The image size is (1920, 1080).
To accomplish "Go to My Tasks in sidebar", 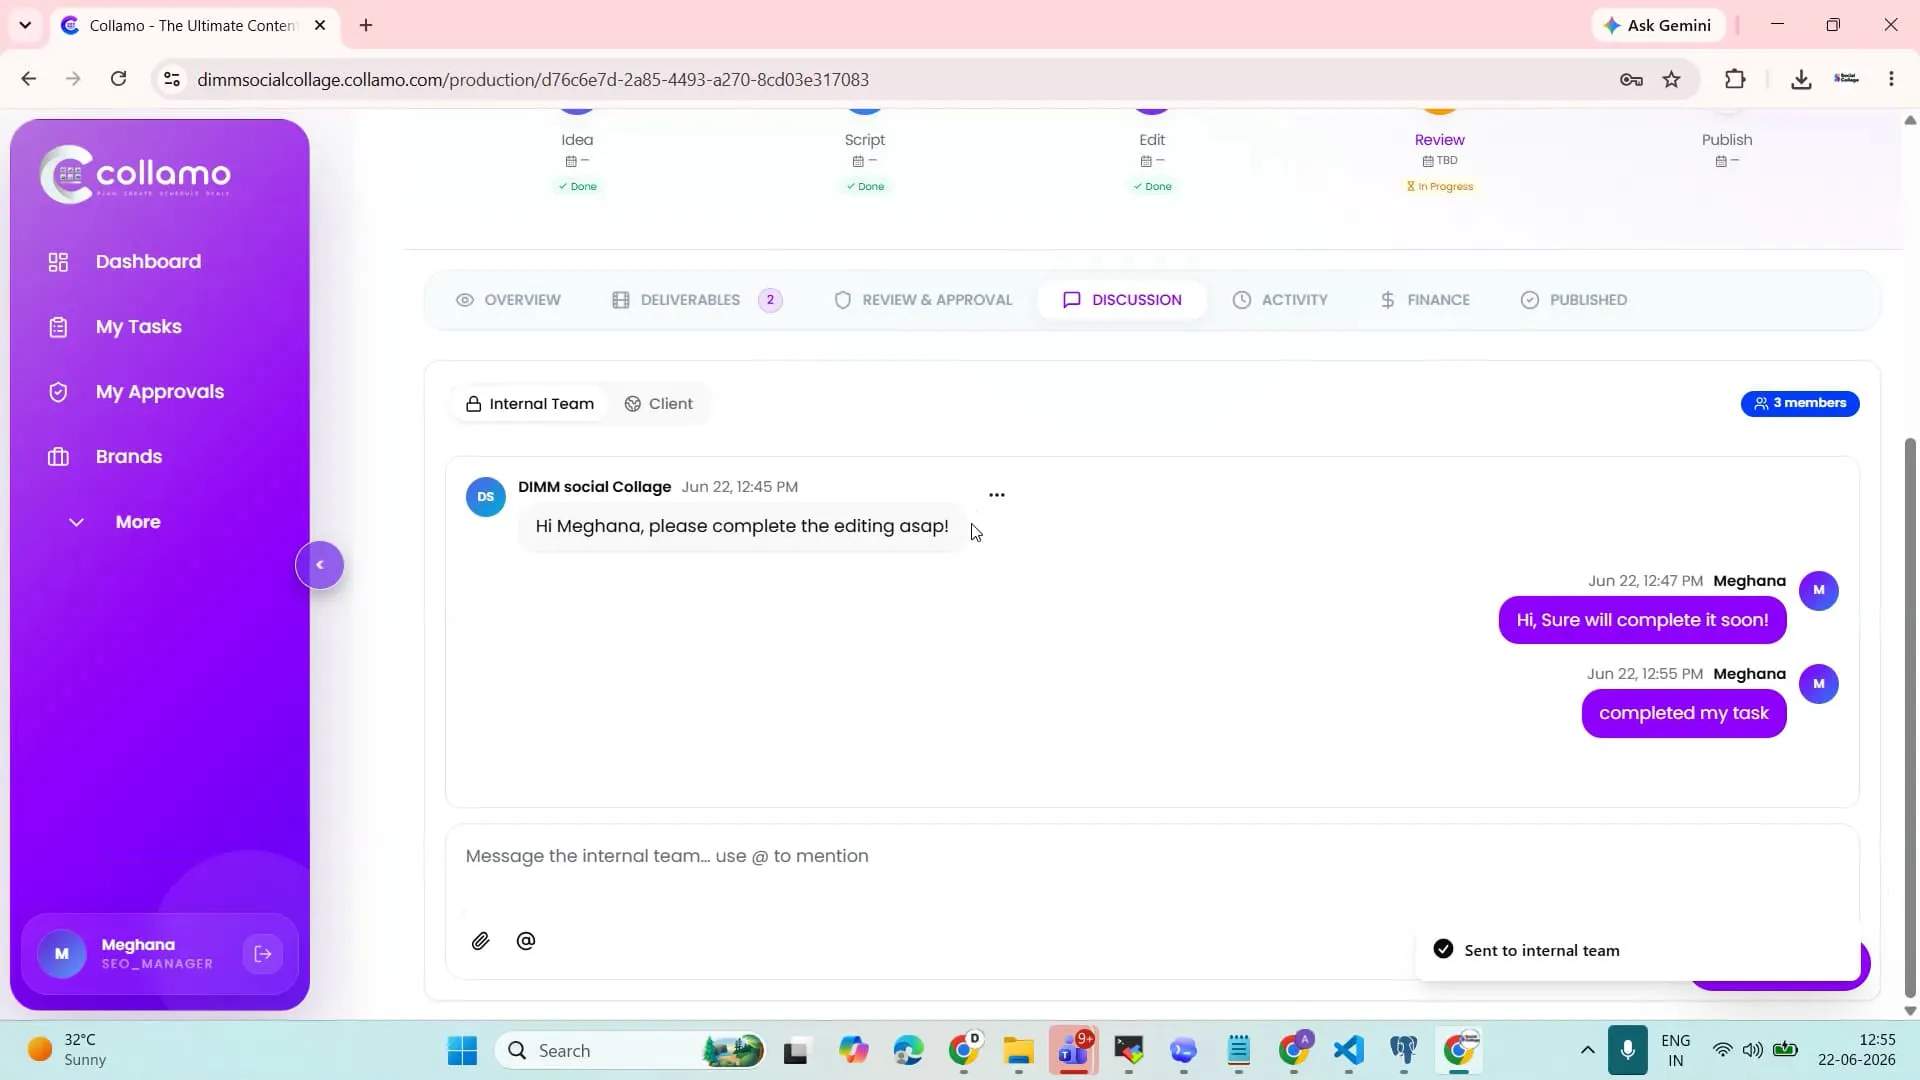I will point(115,327).
